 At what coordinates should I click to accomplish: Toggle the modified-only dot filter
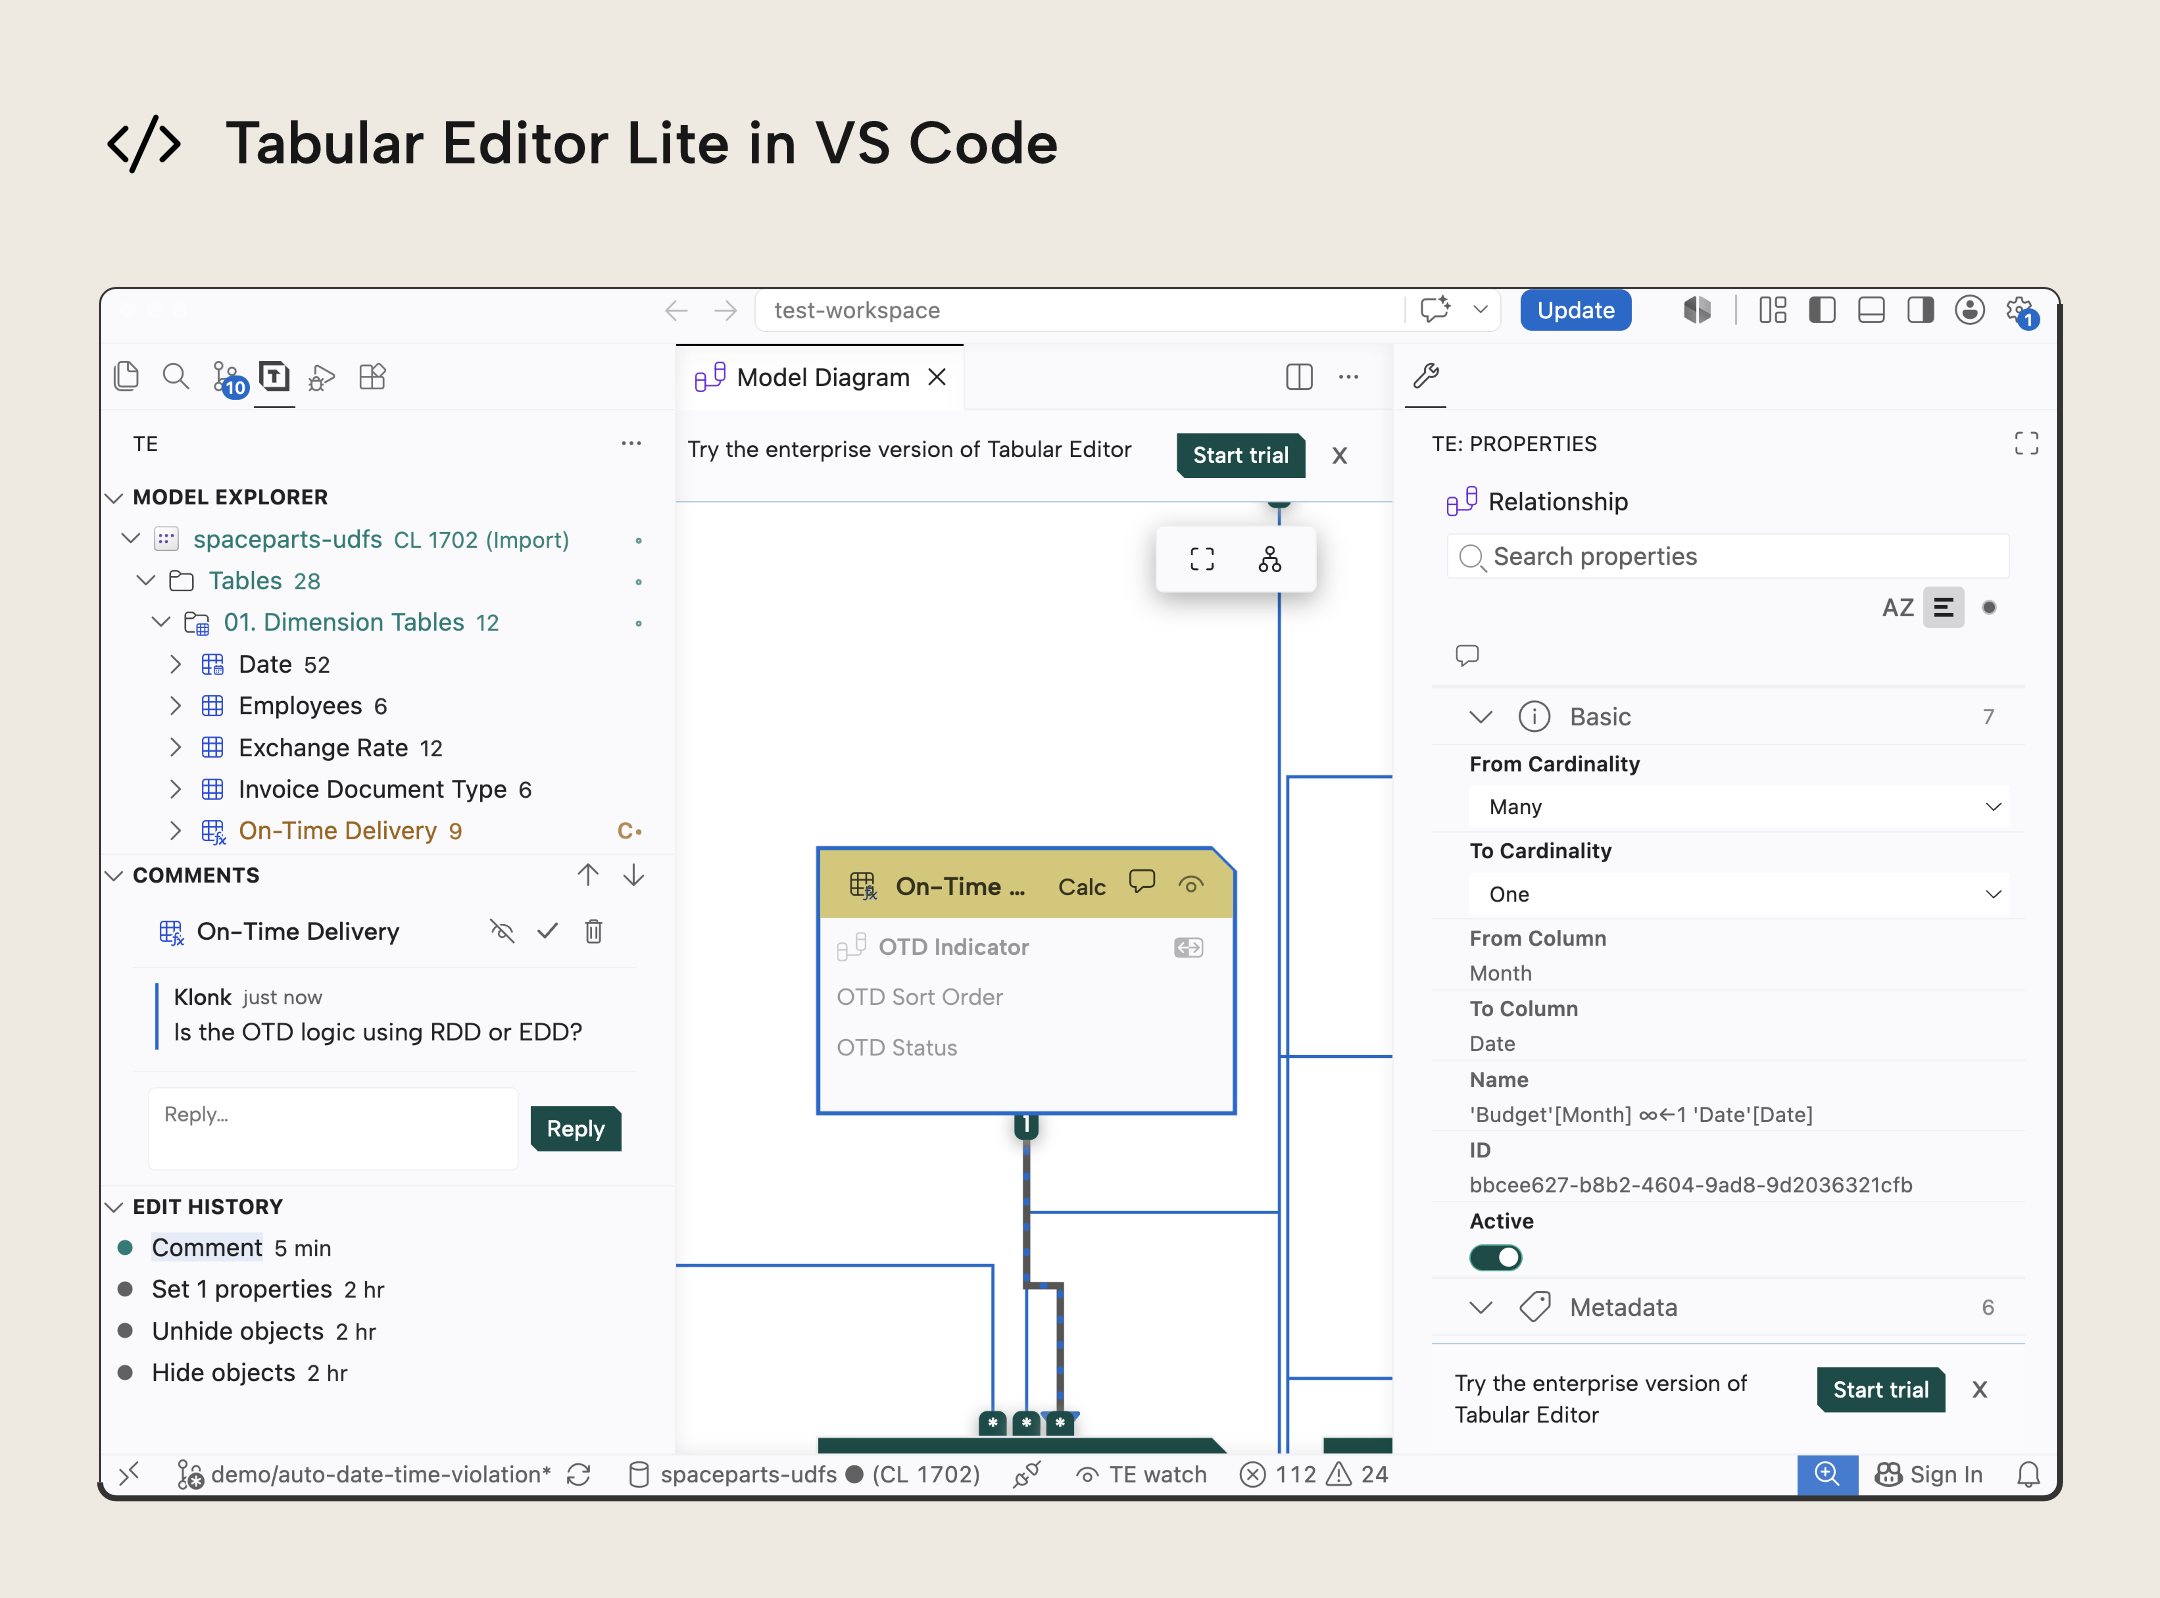coord(1989,607)
